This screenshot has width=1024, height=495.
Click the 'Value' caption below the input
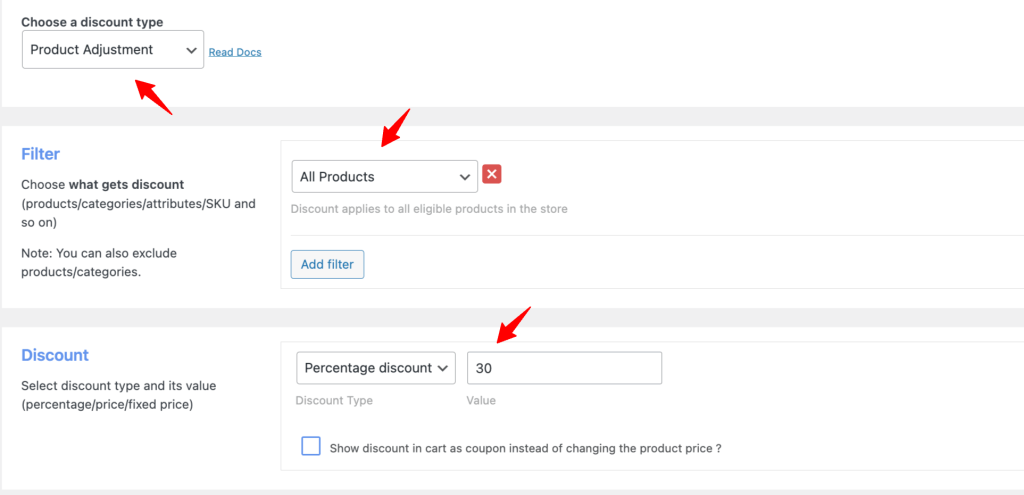click(x=481, y=401)
